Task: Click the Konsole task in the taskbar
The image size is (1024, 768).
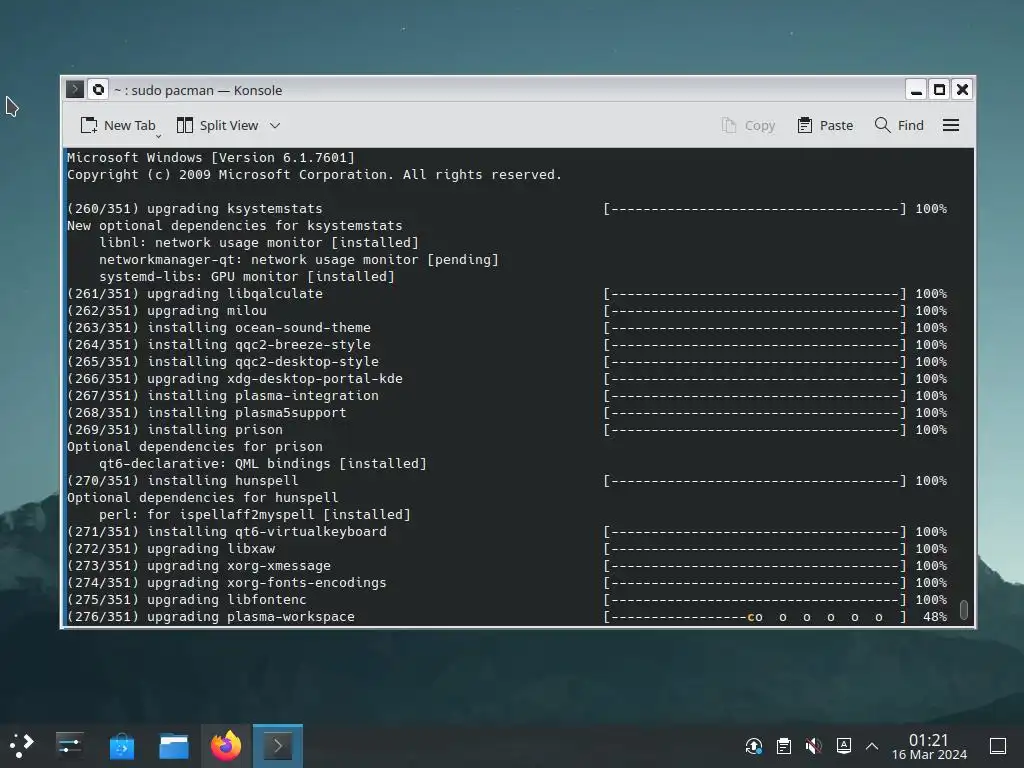Action: [x=278, y=745]
